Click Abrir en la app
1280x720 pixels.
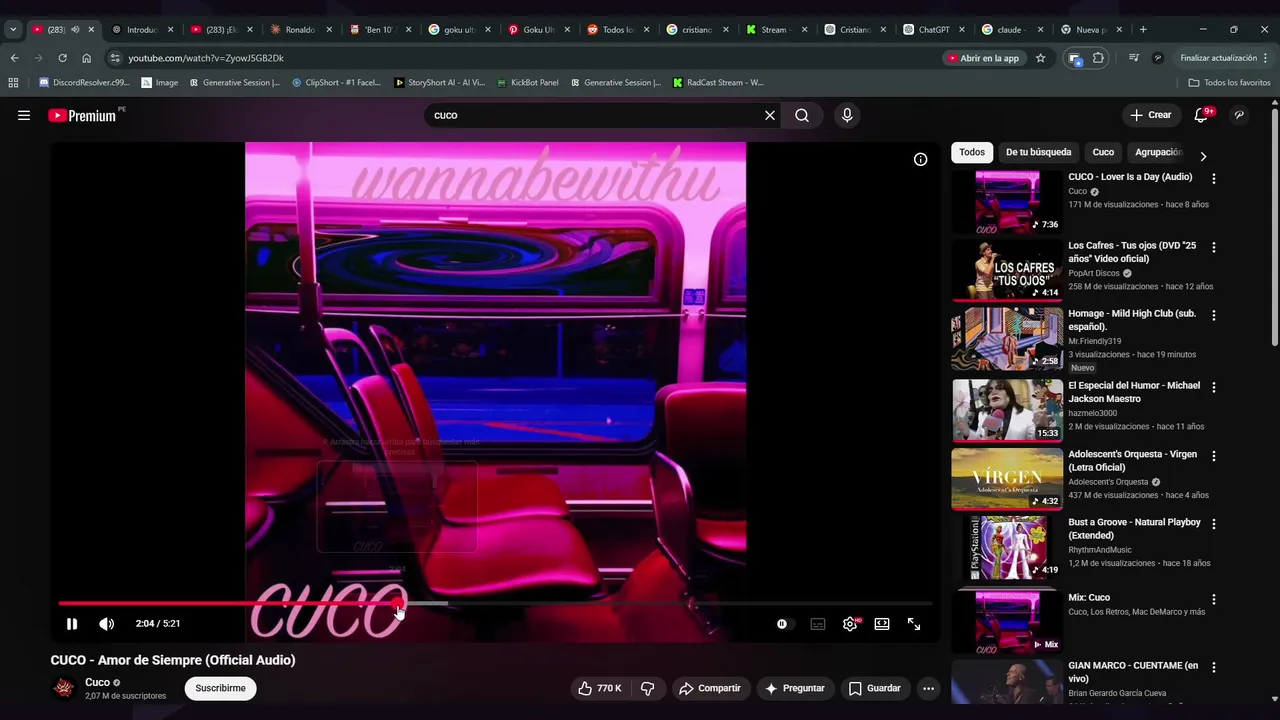983,58
